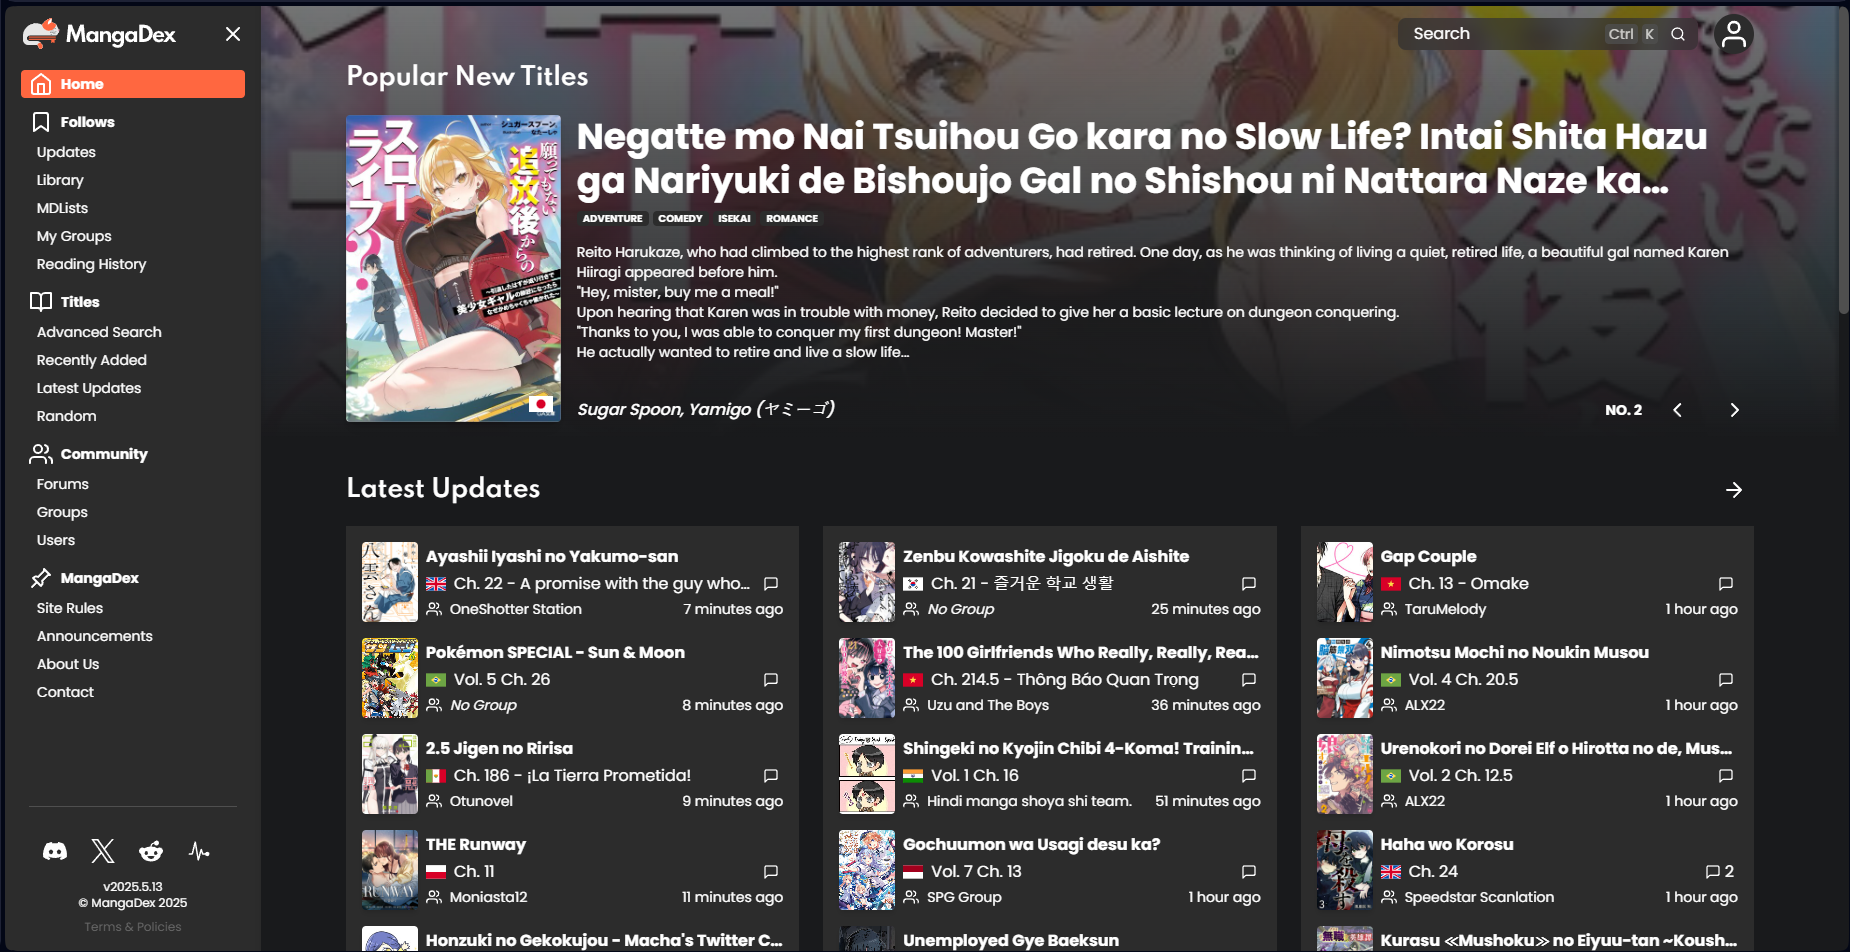Open the featured Negatte mo Nai Tsuihou title
The image size is (1850, 952).
point(1142,158)
